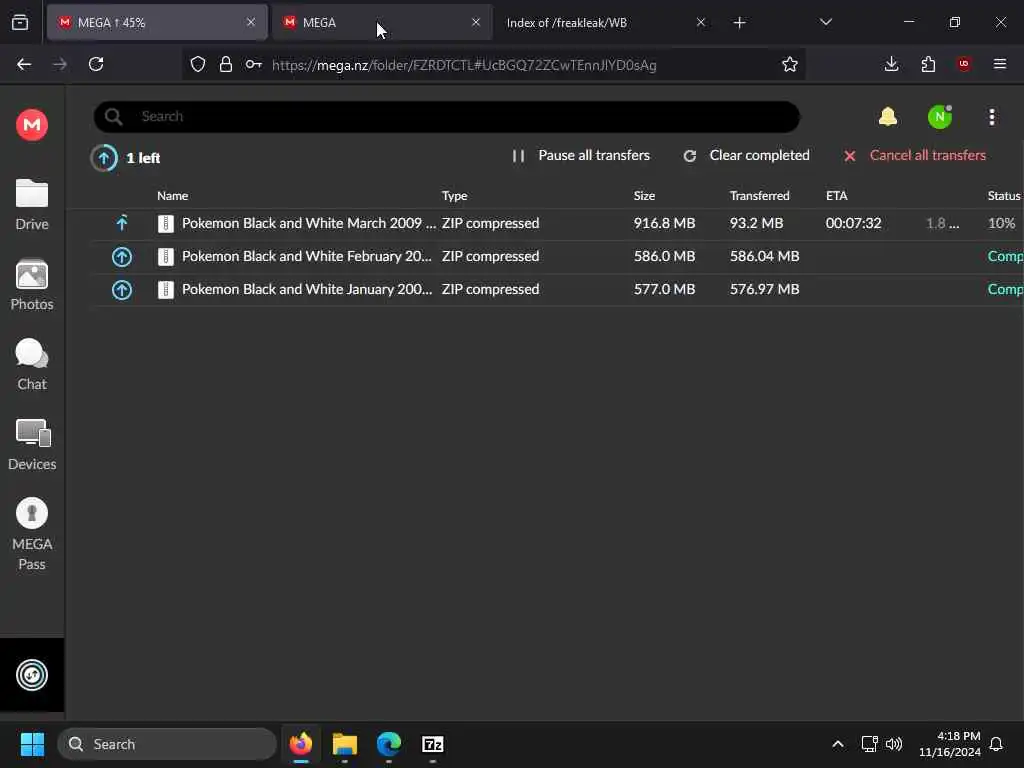The height and width of the screenshot is (768, 1024).
Task: Click the 586.04 MB transferred value
Action: [x=765, y=257]
